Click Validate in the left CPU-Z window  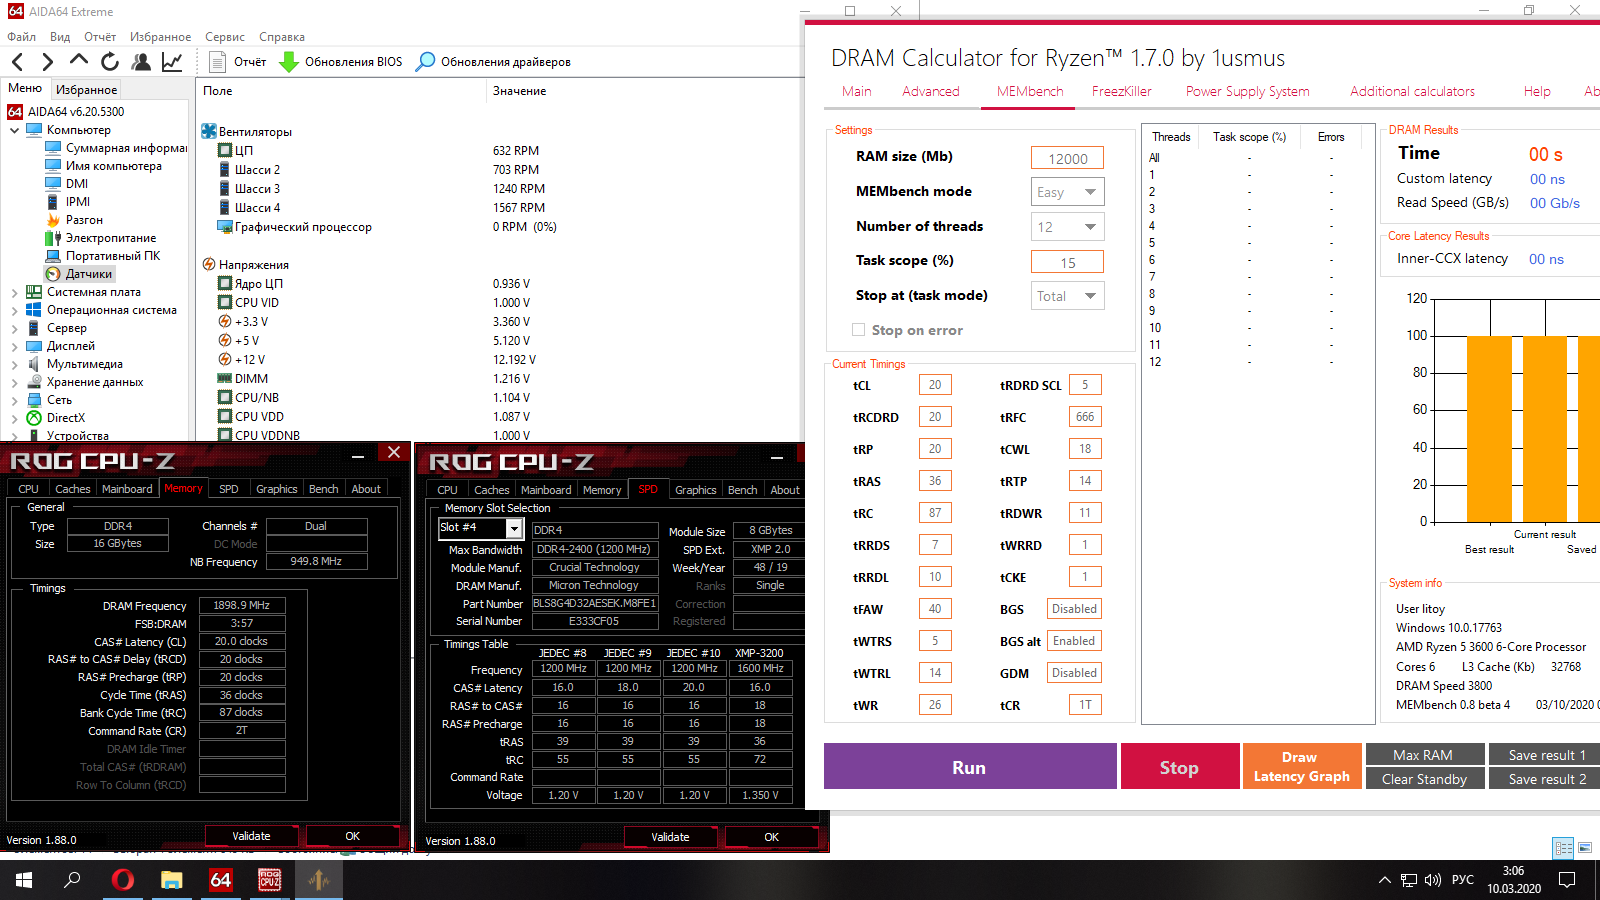point(252,836)
